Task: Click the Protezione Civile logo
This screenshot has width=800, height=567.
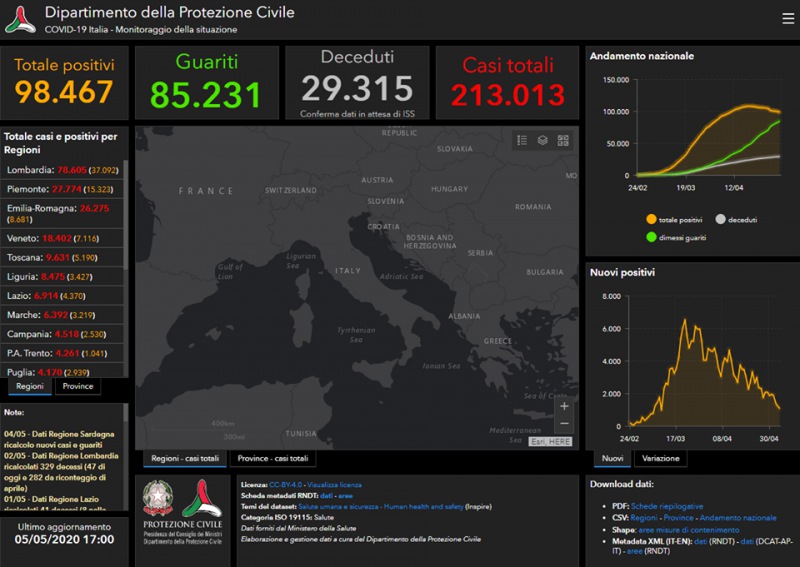Action: [x=203, y=497]
